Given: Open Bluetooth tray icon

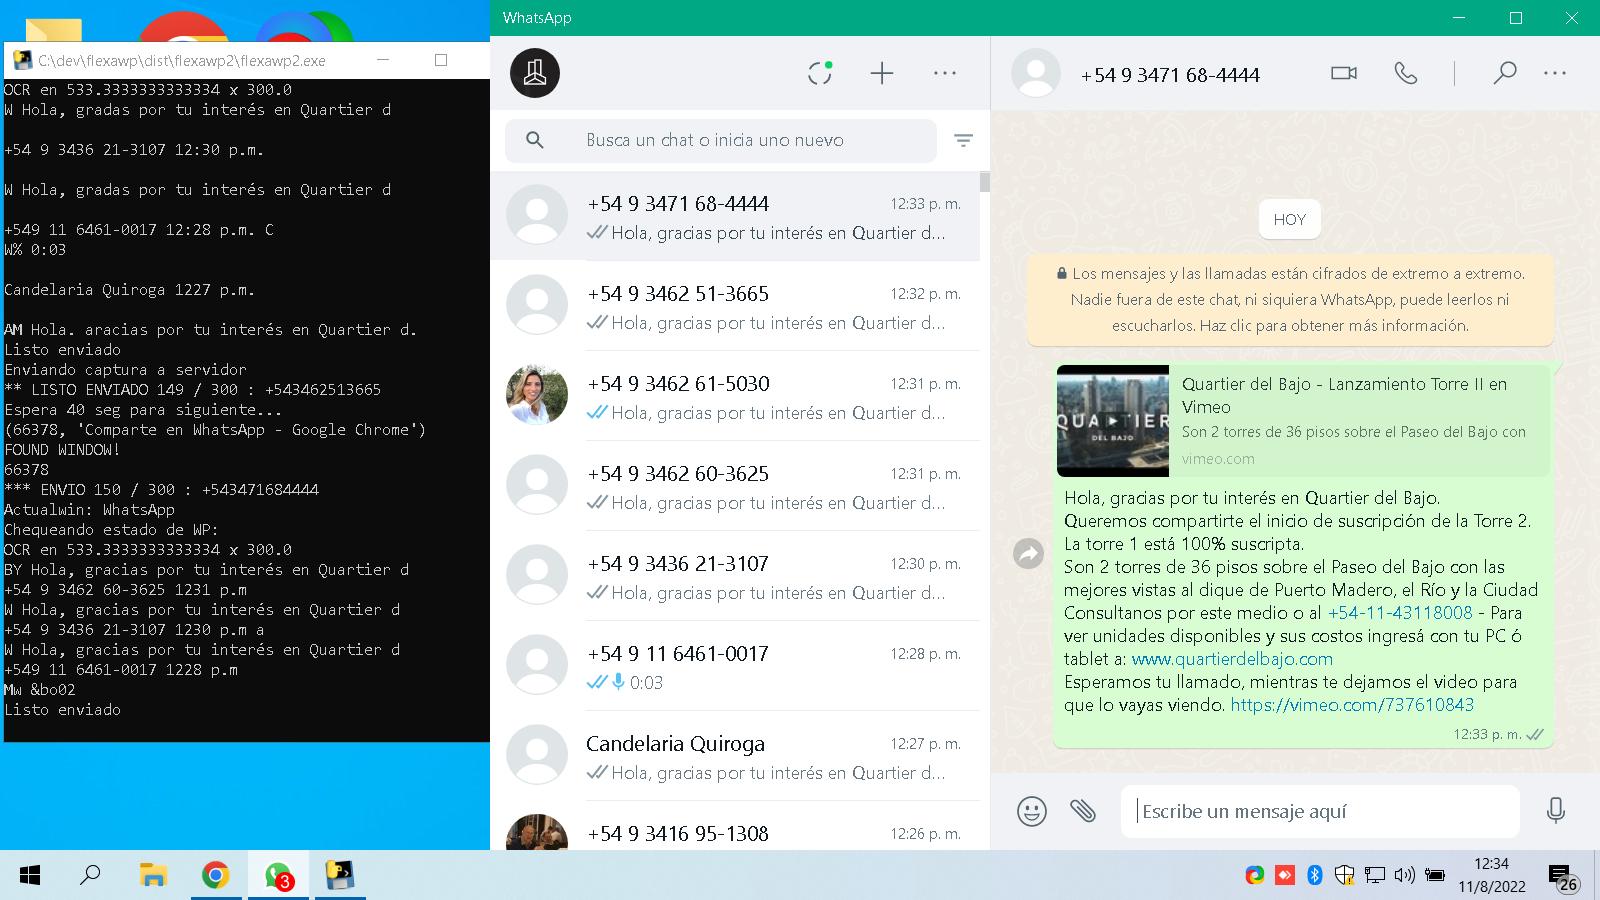Looking at the screenshot, I should pyautogui.click(x=1315, y=876).
